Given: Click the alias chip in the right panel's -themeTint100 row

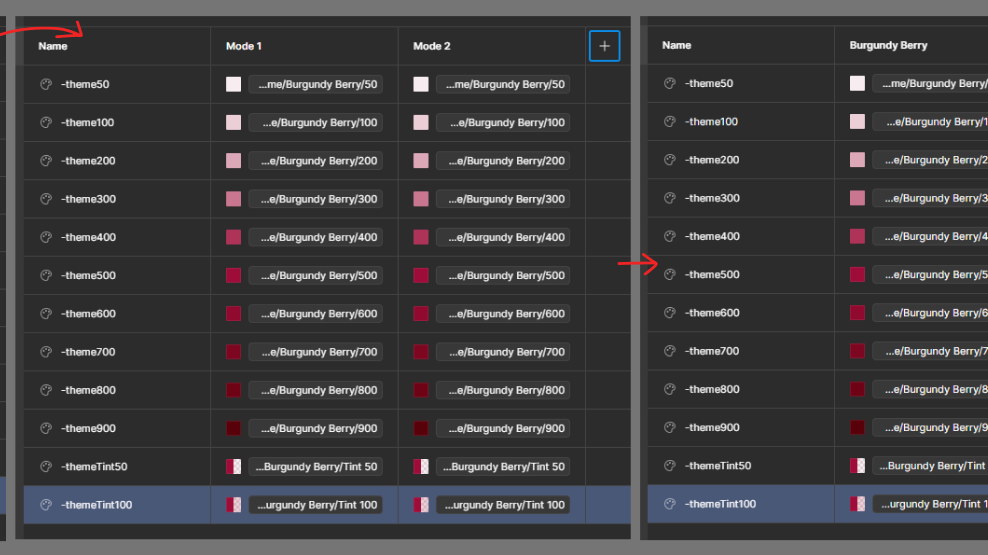Looking at the screenshot, I should 931,504.
